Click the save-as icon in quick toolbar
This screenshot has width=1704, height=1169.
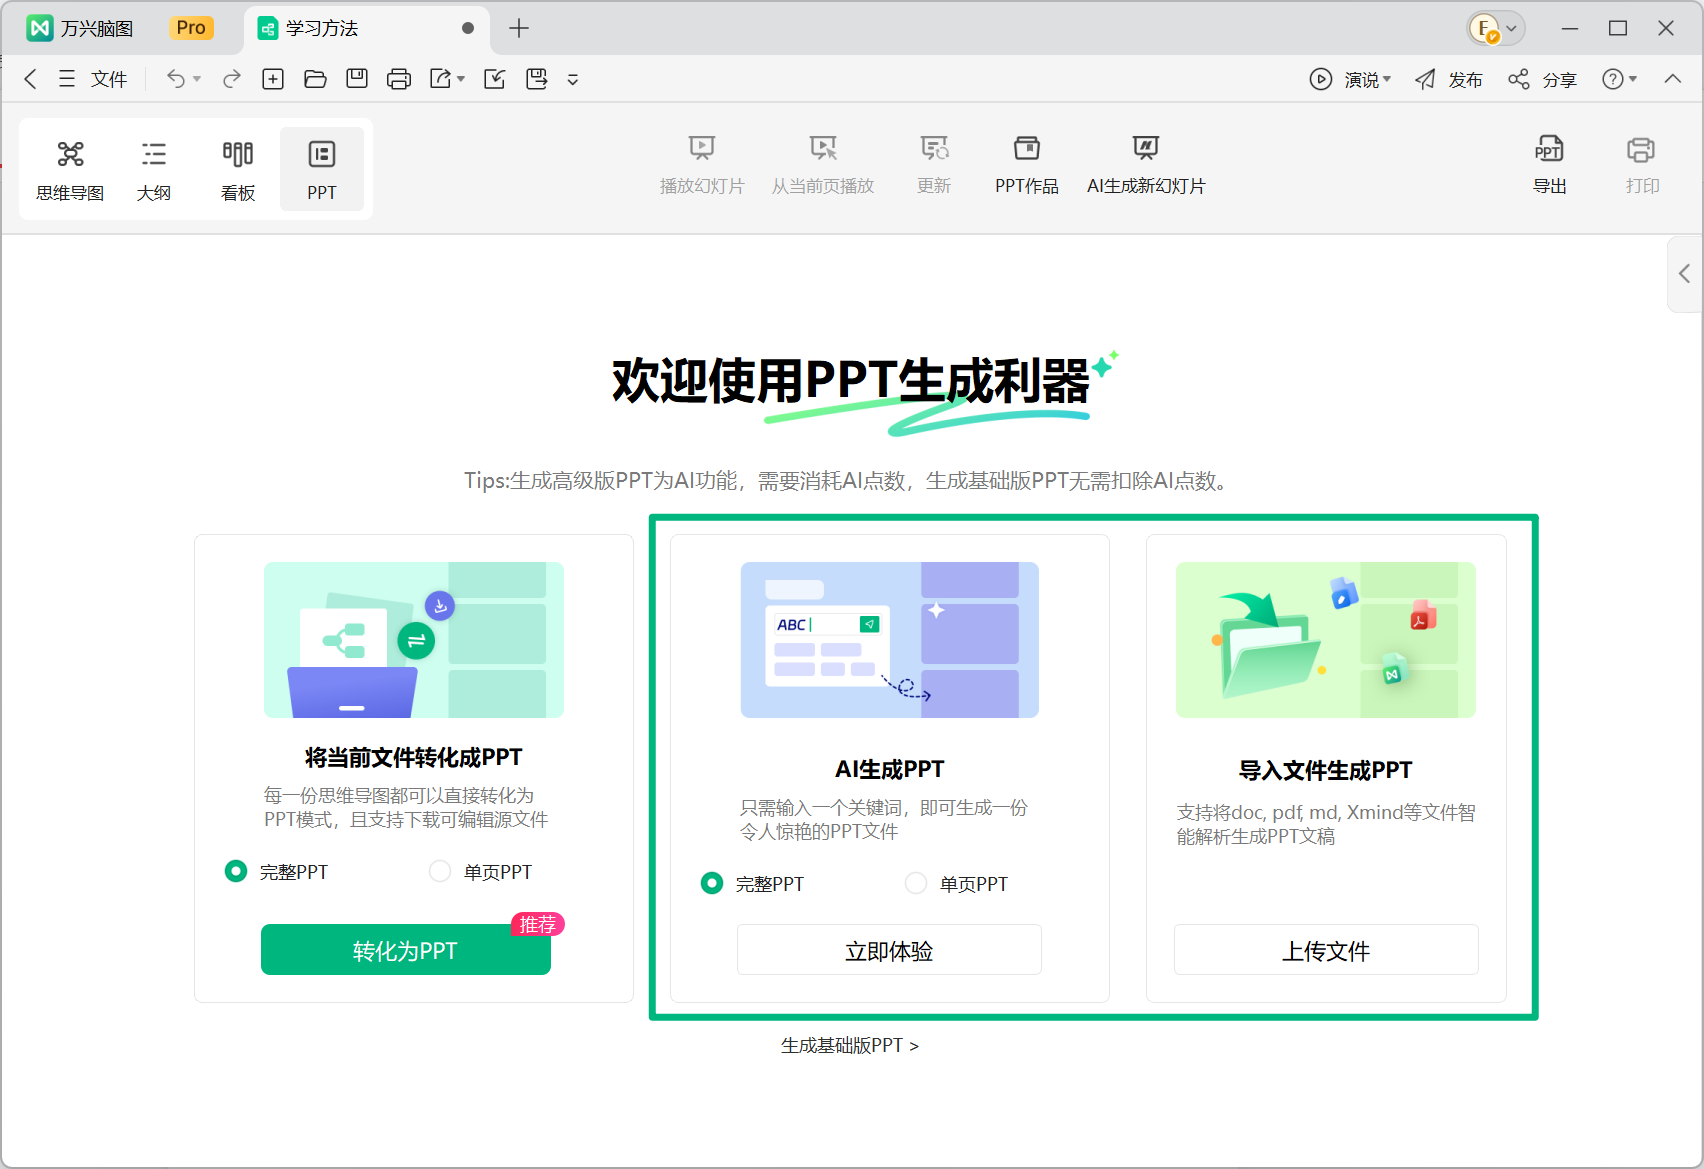pos(537,79)
